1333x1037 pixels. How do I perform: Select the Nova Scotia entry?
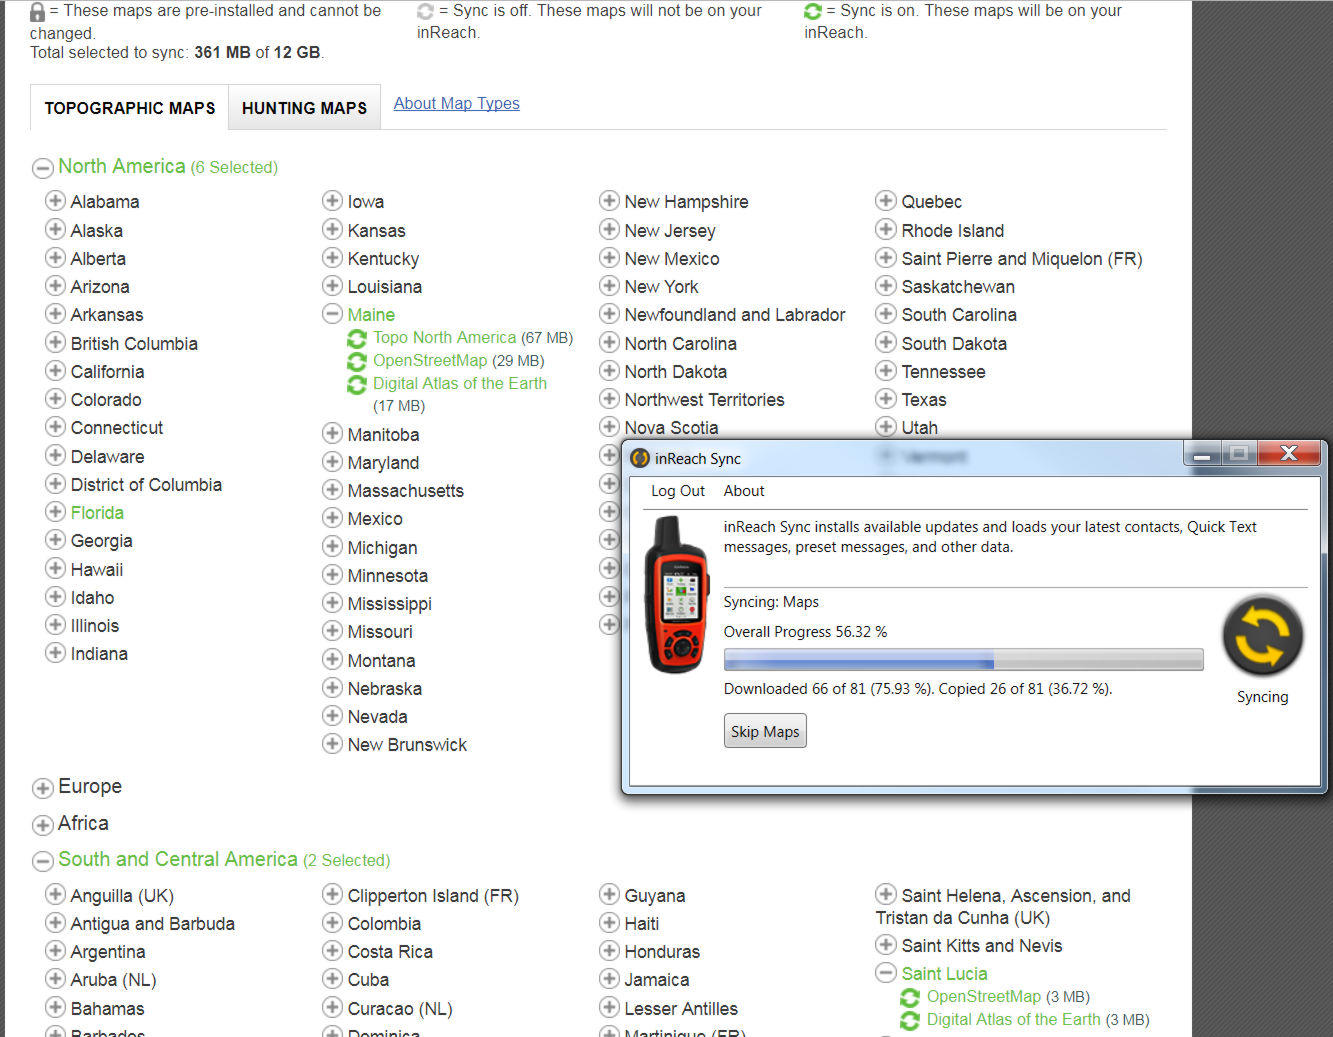(x=671, y=428)
